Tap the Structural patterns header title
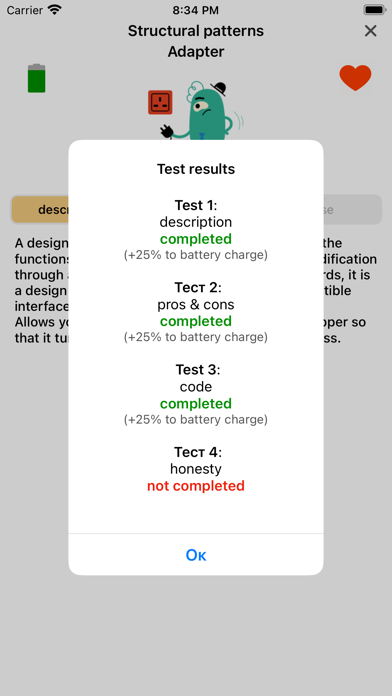 (x=196, y=31)
